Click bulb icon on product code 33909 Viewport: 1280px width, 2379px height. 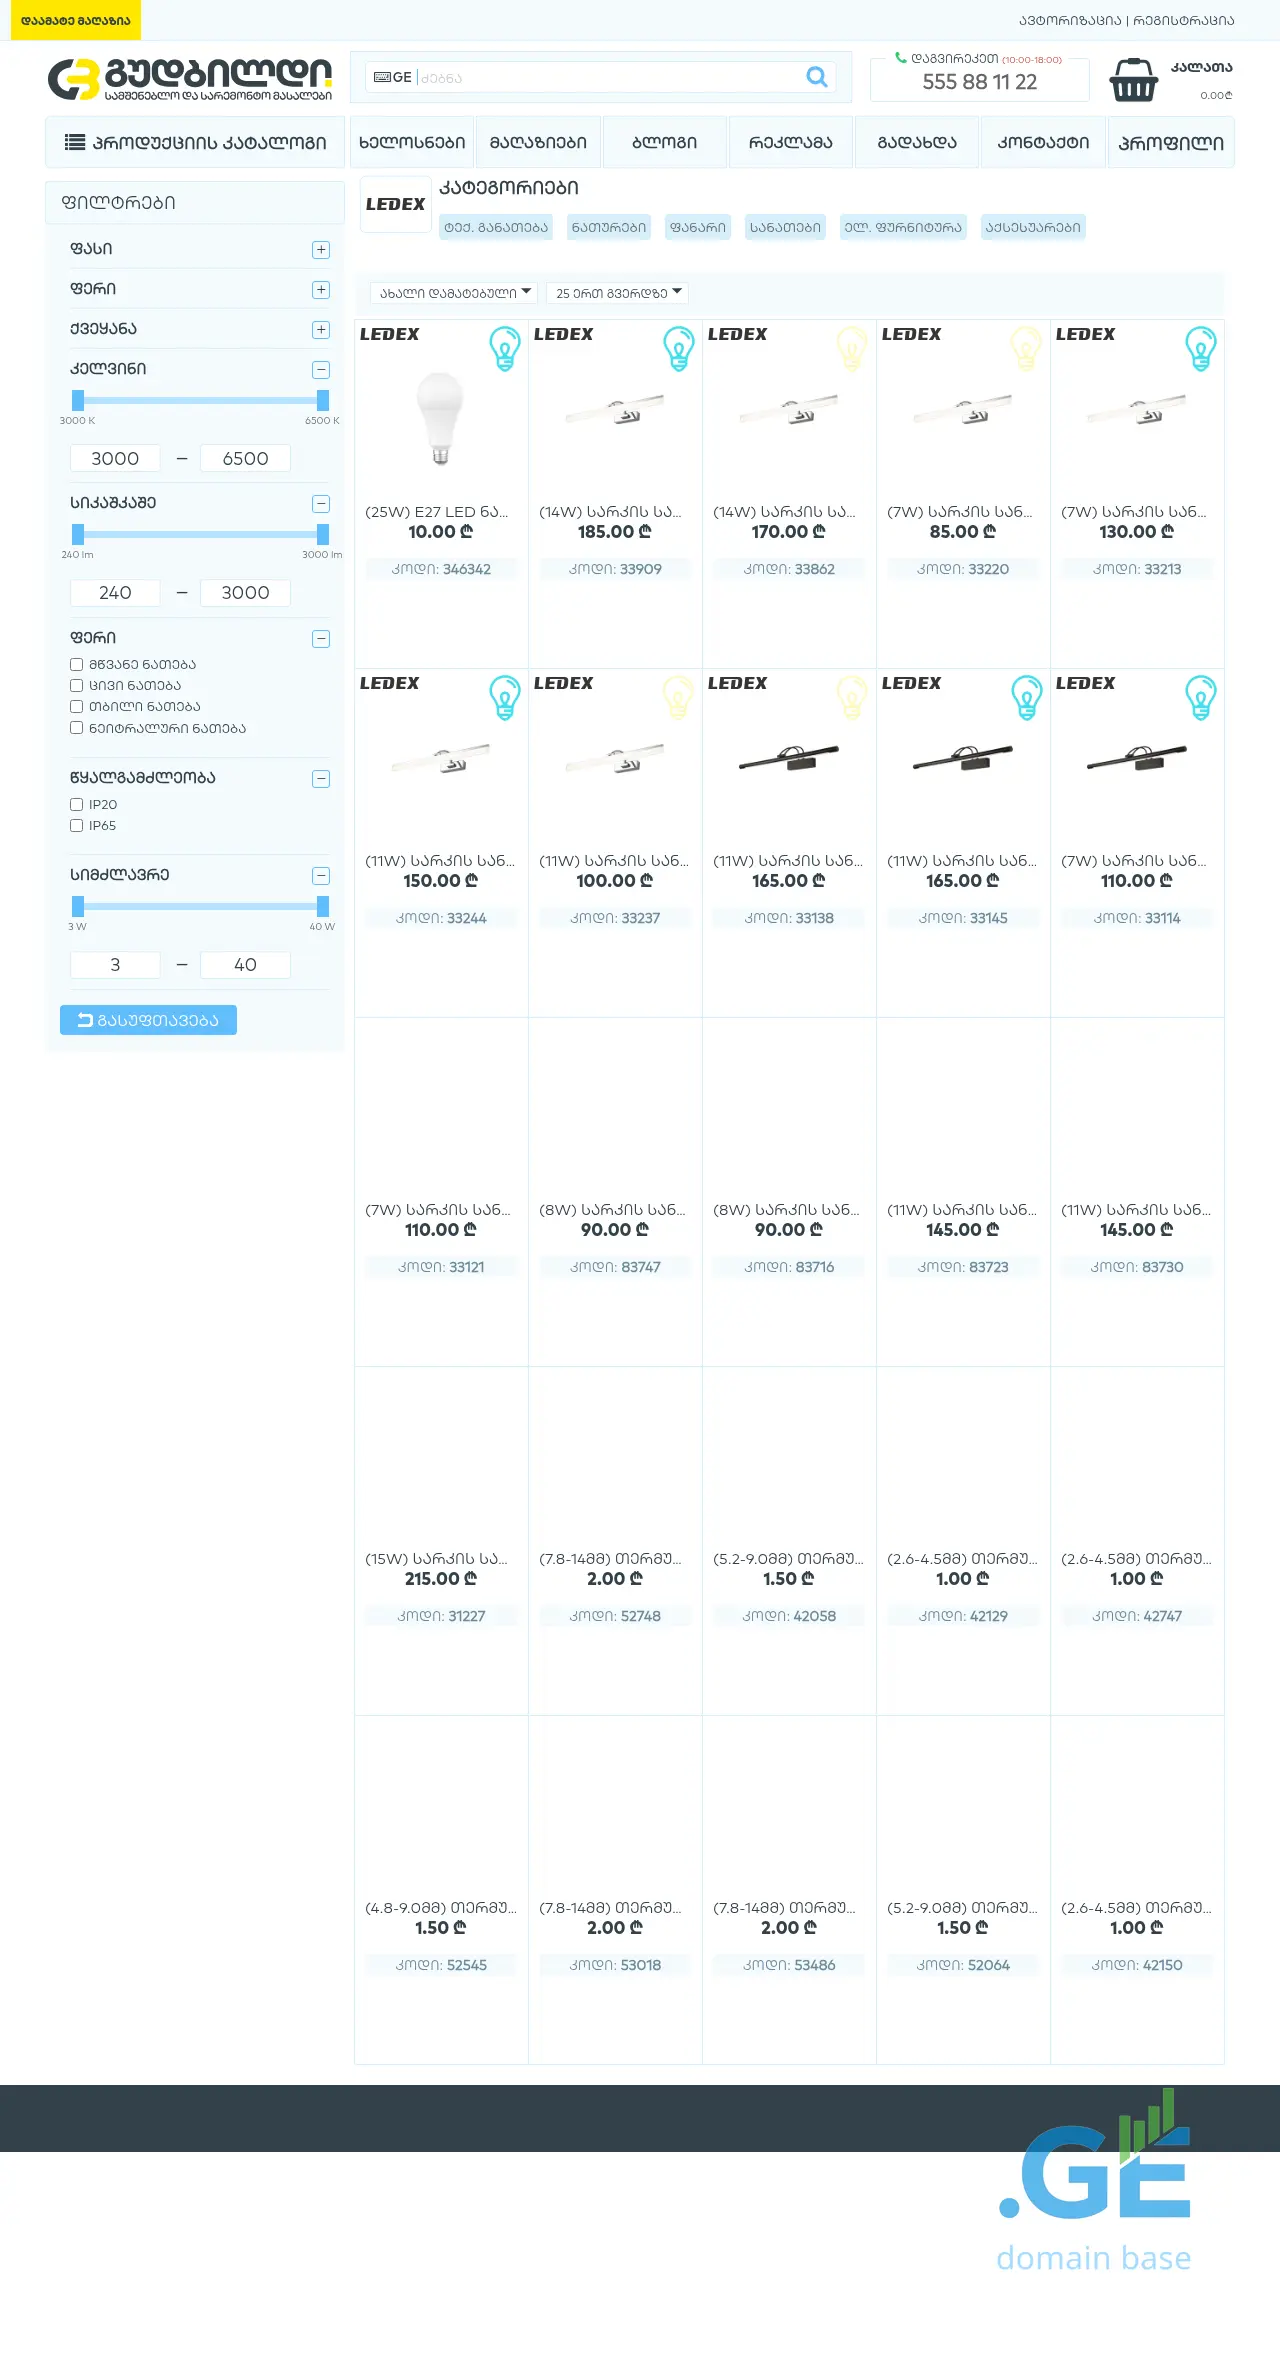678,348
